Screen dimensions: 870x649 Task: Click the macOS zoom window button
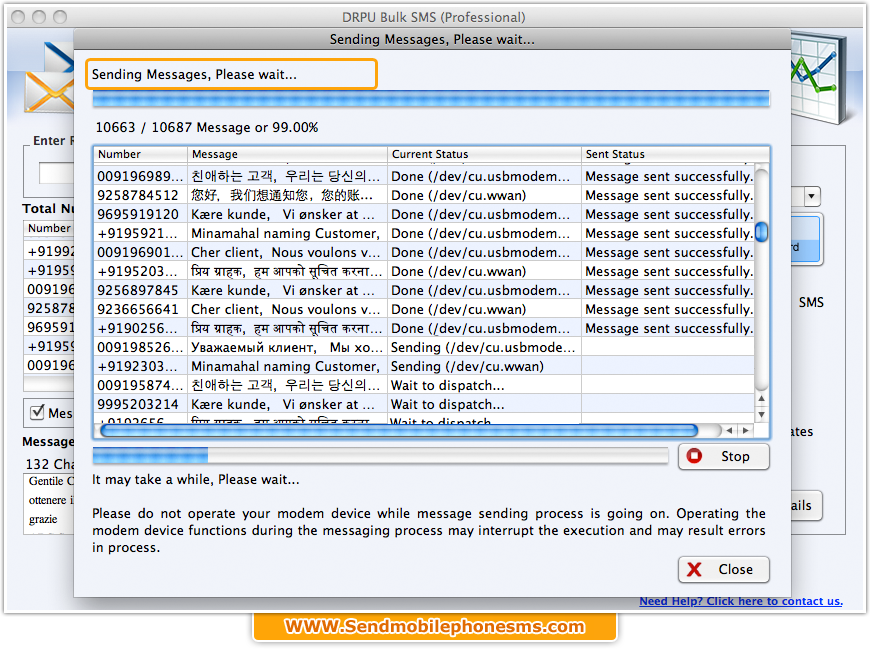point(60,17)
